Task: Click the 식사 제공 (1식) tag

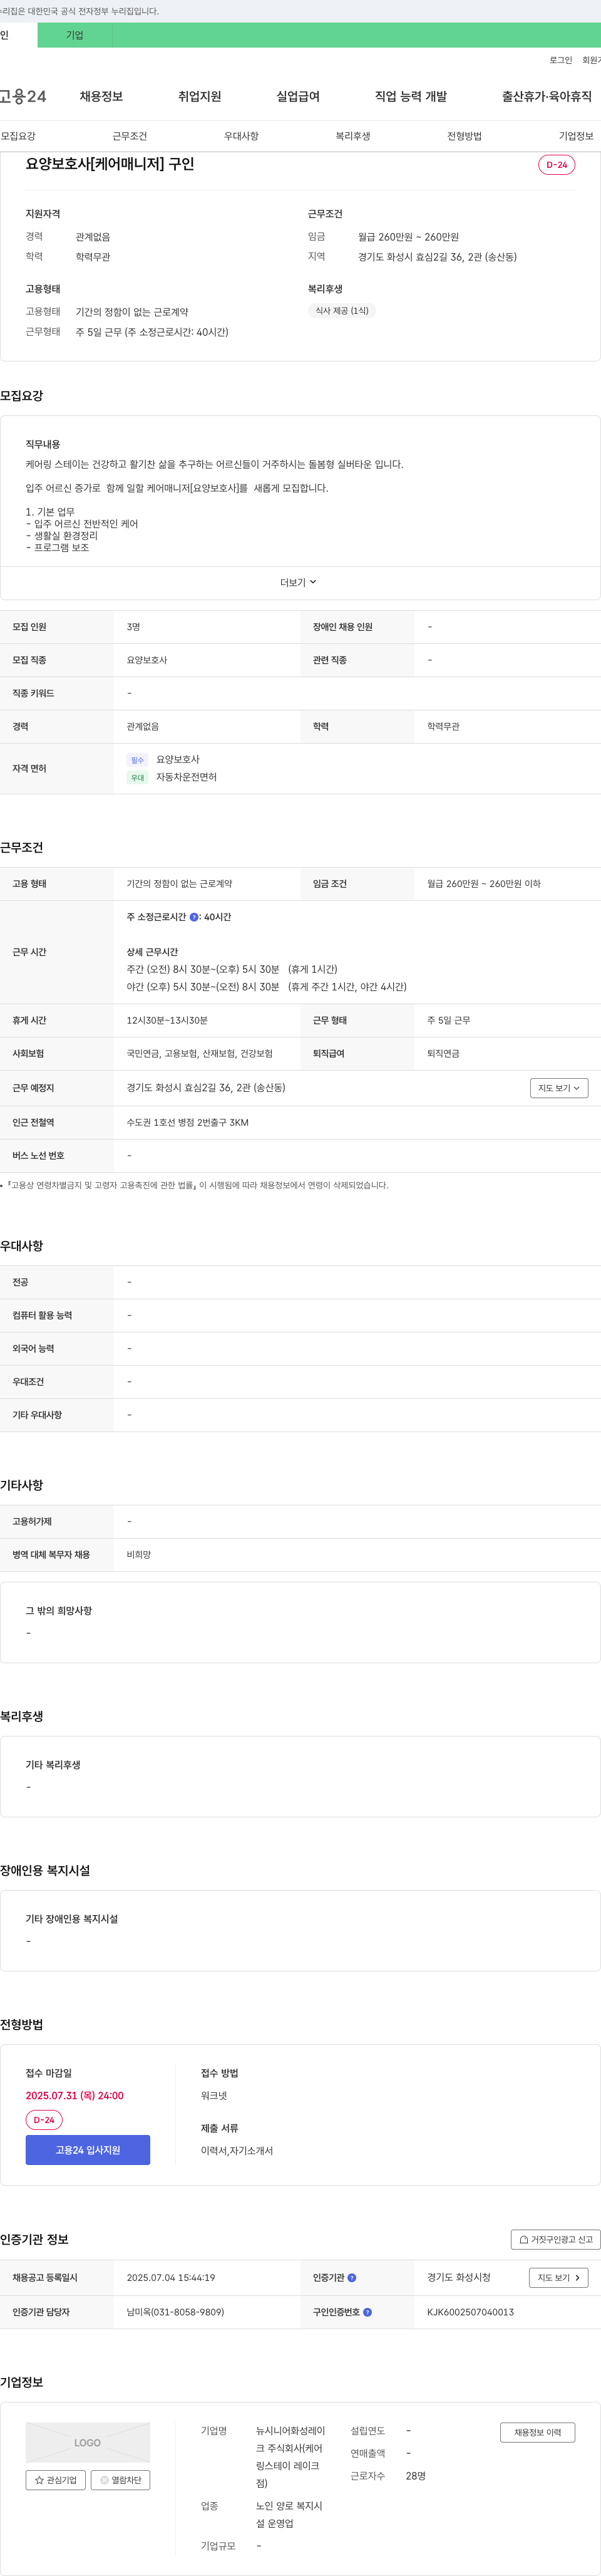Action: [x=342, y=311]
